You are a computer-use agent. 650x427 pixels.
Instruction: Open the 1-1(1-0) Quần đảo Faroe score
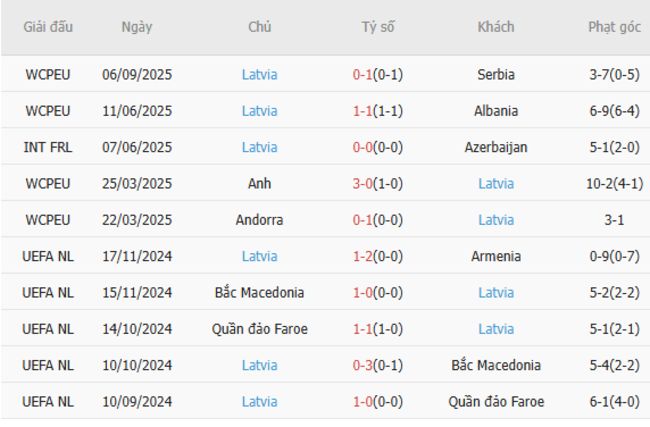coord(377,329)
